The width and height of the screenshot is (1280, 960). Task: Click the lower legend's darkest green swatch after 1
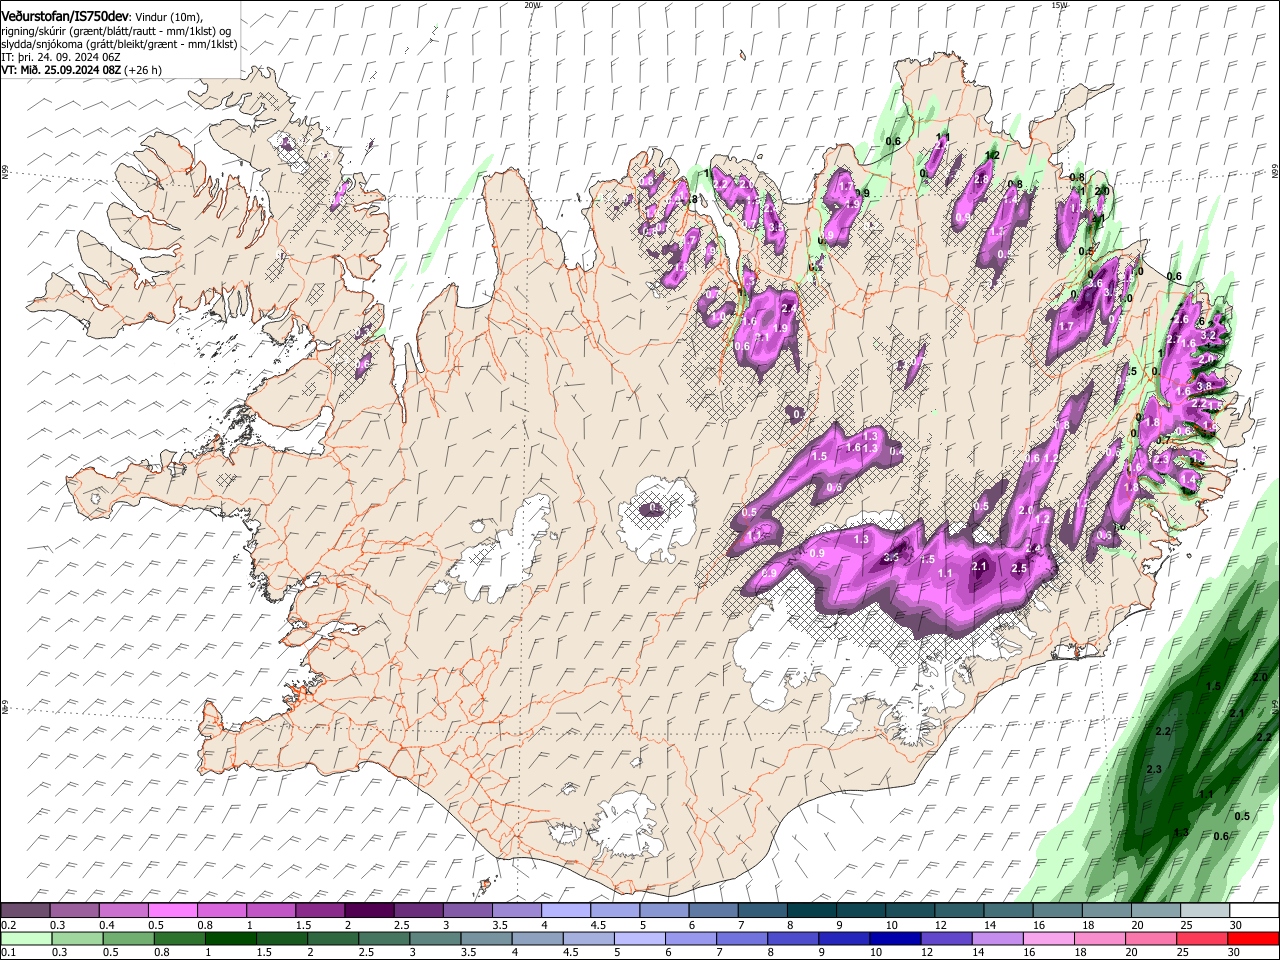point(230,938)
